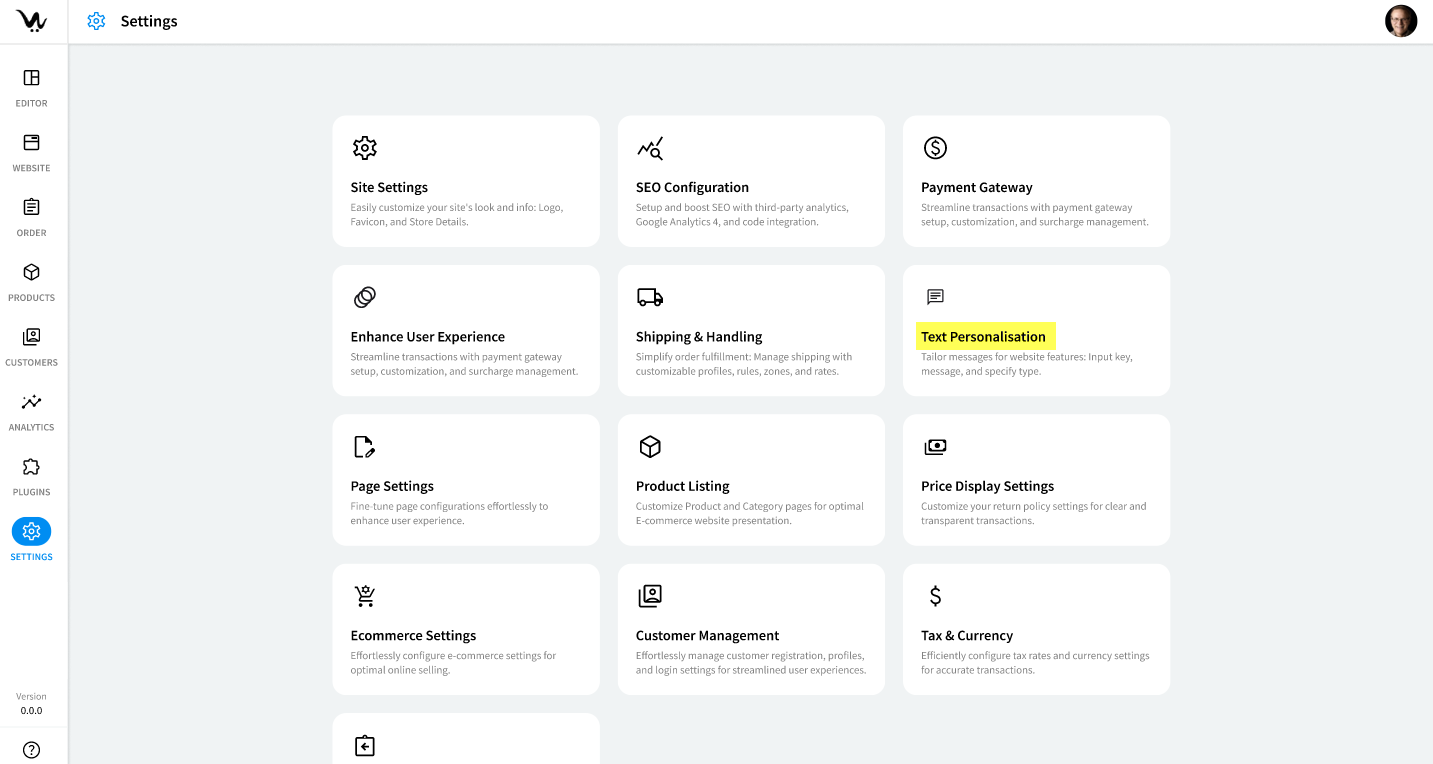The image size is (1433, 764).
Task: Open Plugins puzzle icon
Action: (31, 467)
